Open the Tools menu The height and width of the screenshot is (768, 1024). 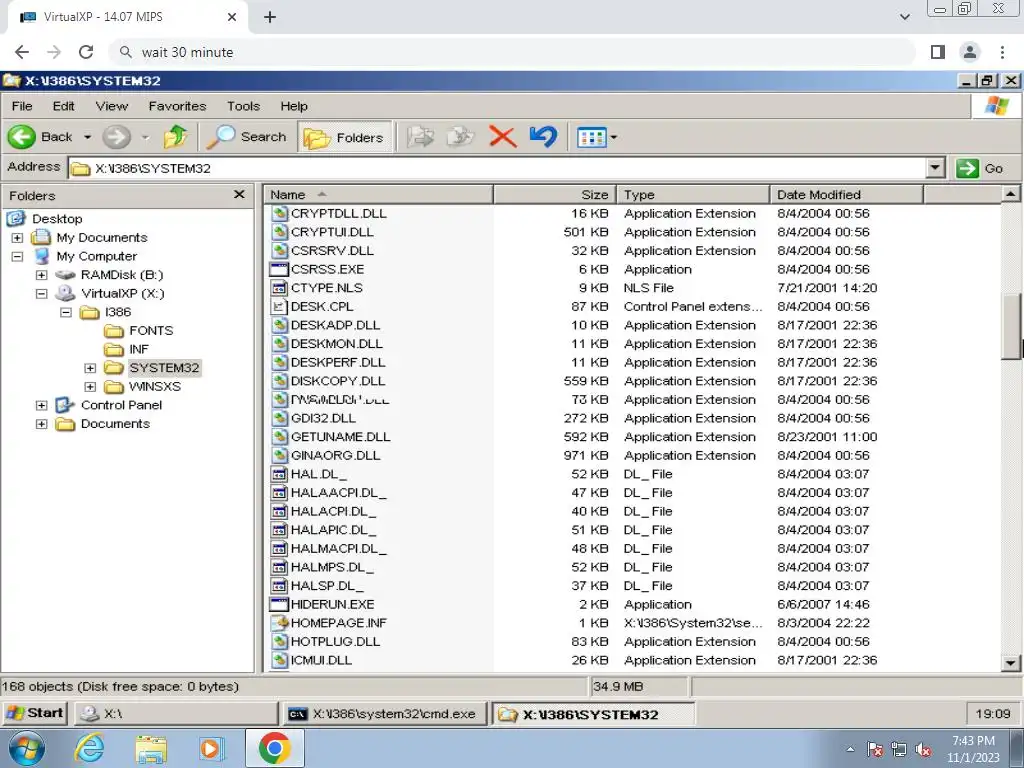coord(243,106)
